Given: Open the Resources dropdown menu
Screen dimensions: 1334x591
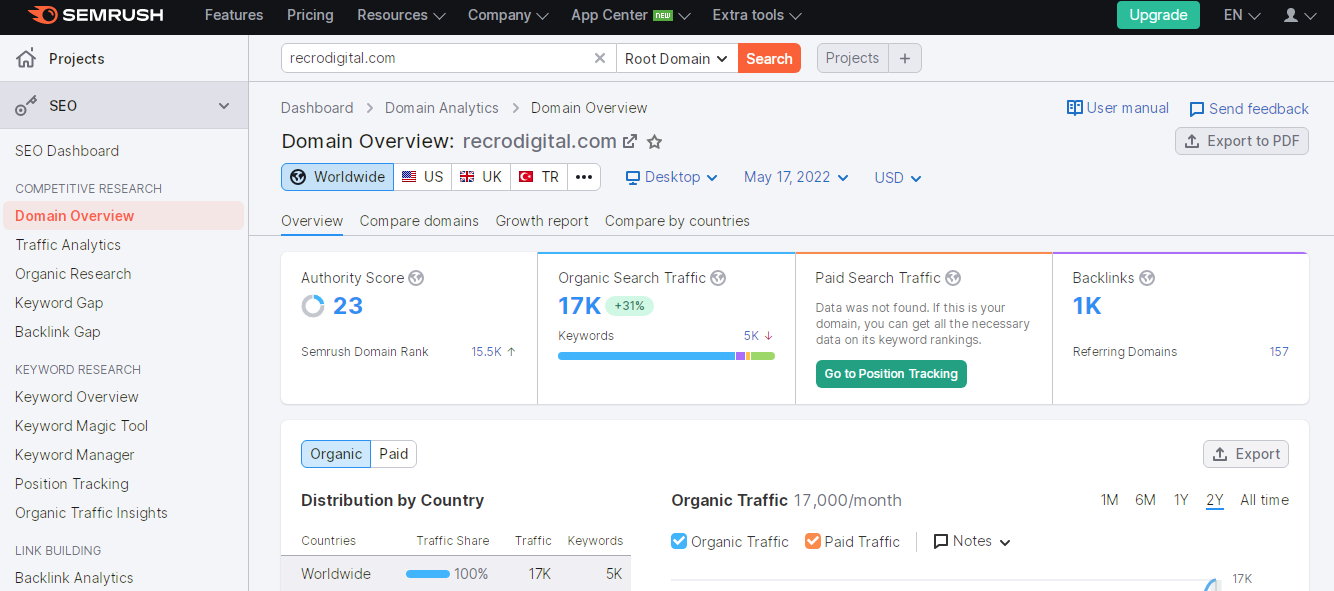Looking at the screenshot, I should (401, 15).
